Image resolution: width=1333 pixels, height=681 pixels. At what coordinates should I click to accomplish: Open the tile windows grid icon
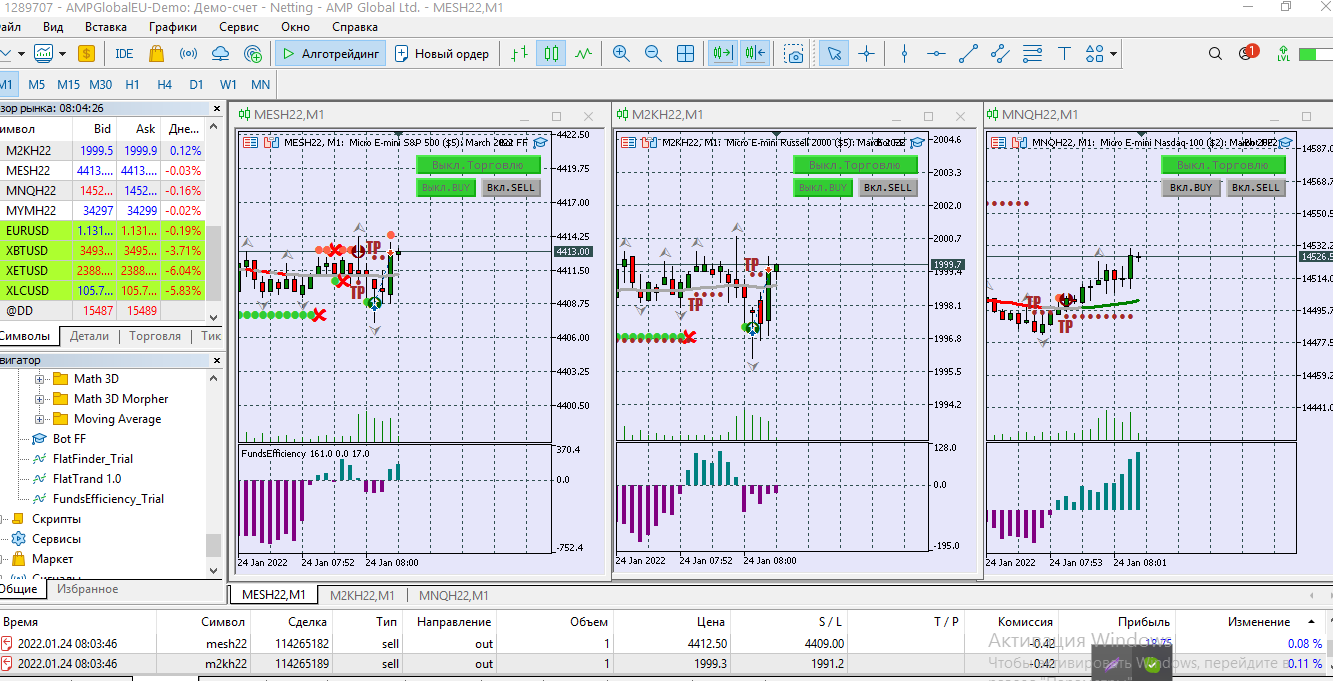pos(685,54)
